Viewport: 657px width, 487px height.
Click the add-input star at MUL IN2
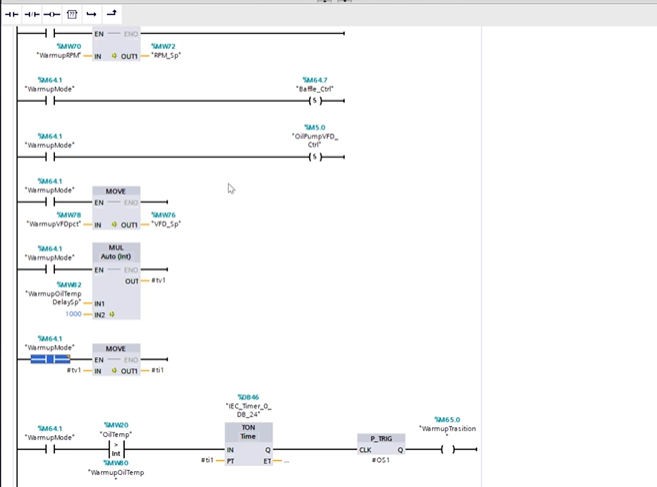point(112,314)
